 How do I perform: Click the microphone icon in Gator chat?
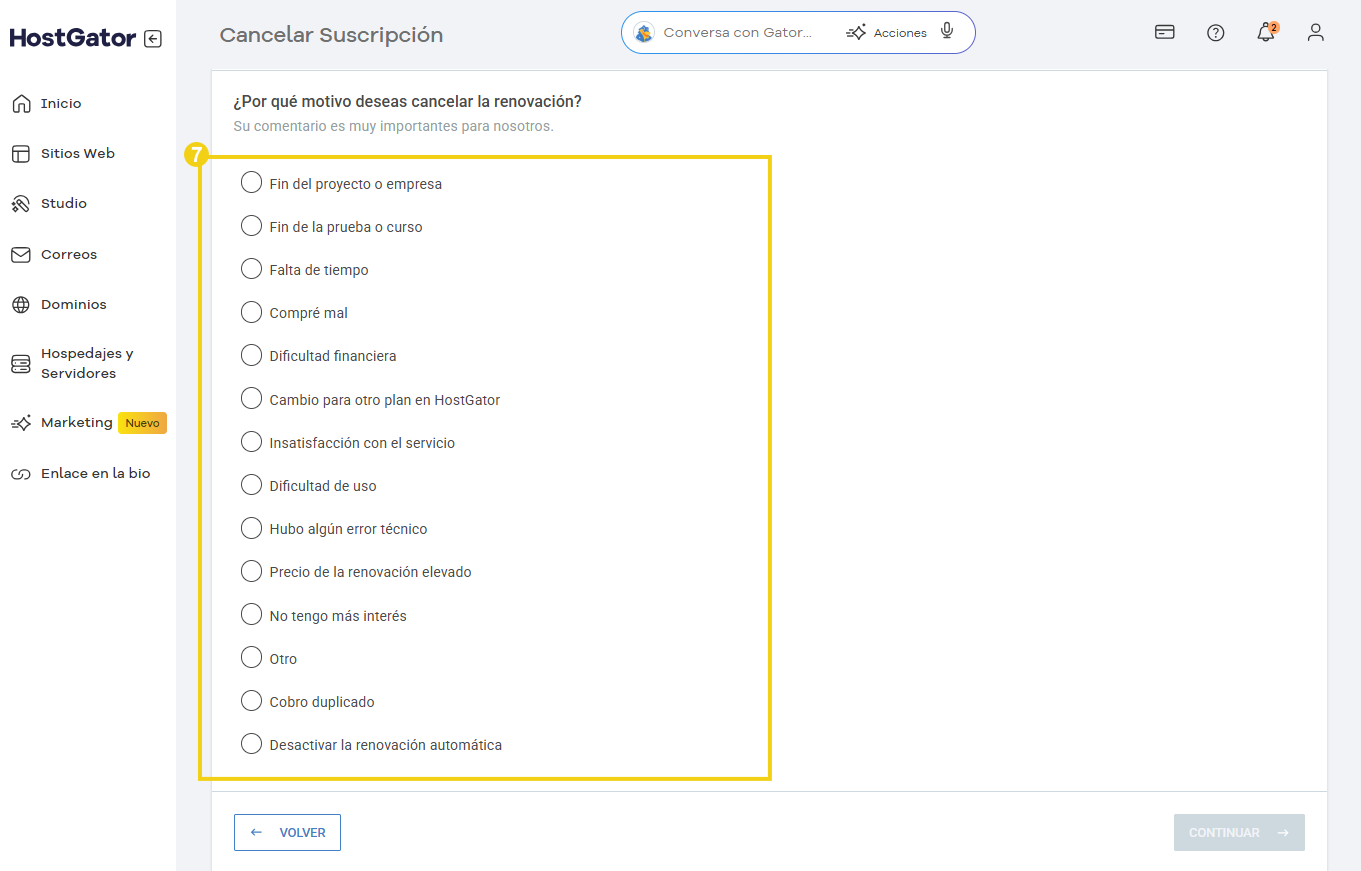pos(947,32)
